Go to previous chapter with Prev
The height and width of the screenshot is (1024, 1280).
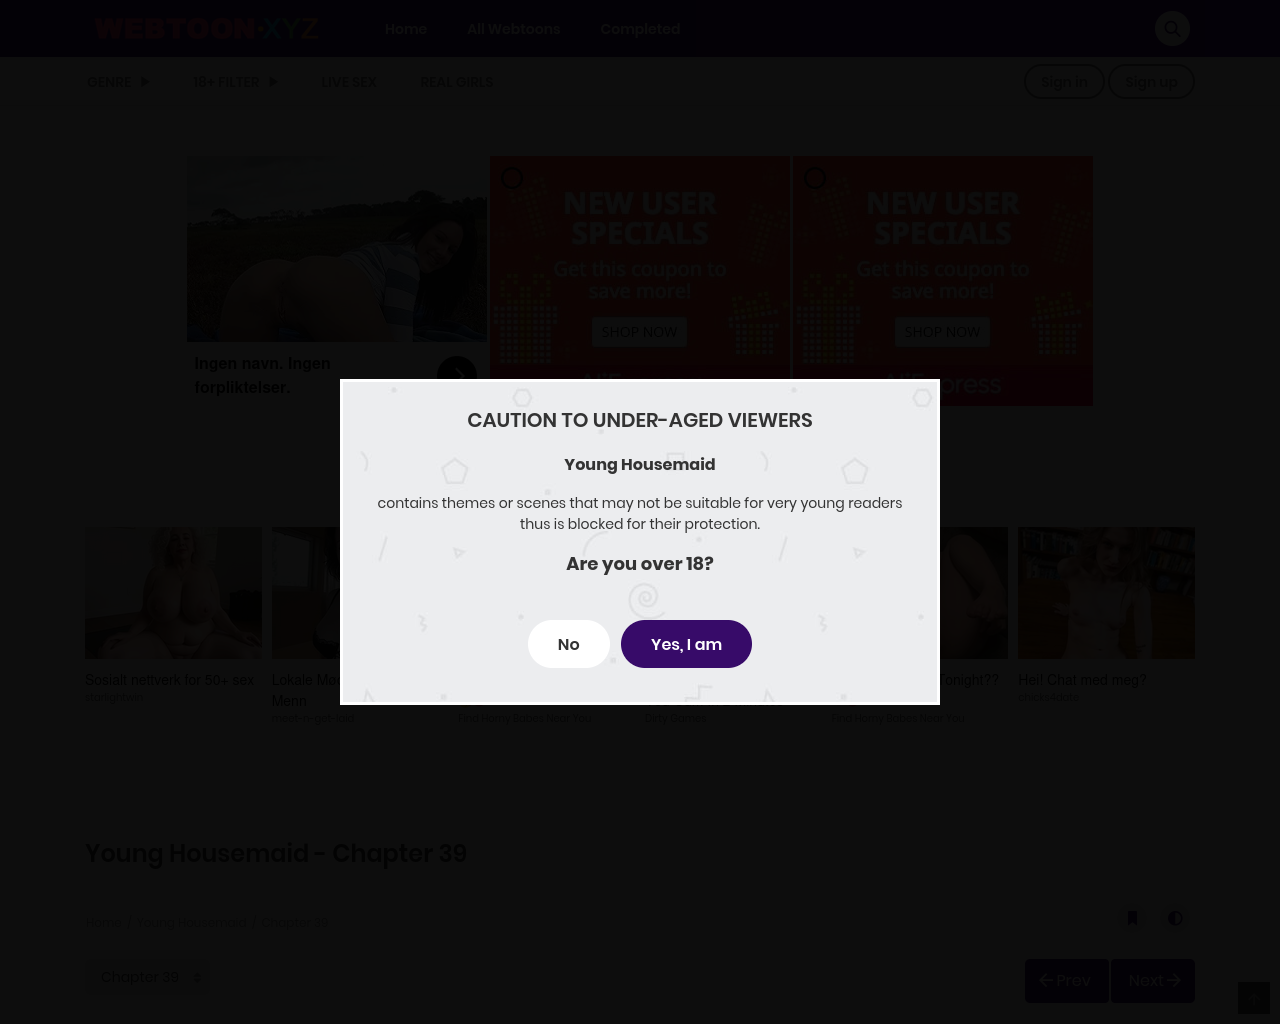tap(1066, 981)
